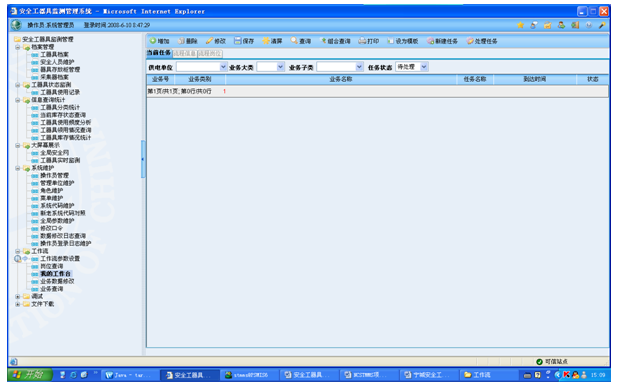Open 工器具实时监测 in the tree

60,160
